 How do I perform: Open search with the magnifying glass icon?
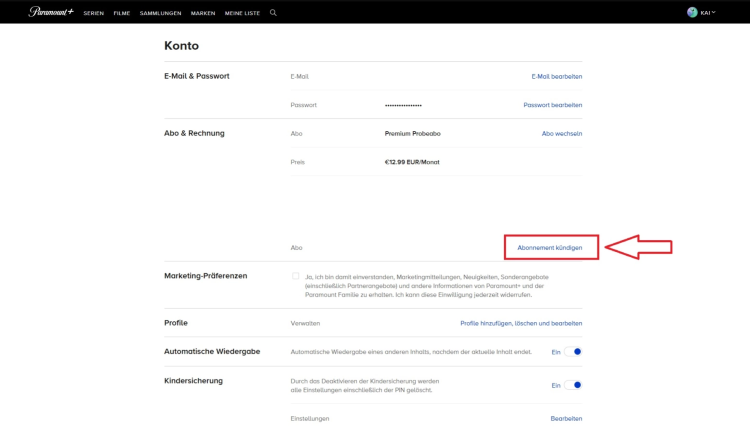pos(273,13)
